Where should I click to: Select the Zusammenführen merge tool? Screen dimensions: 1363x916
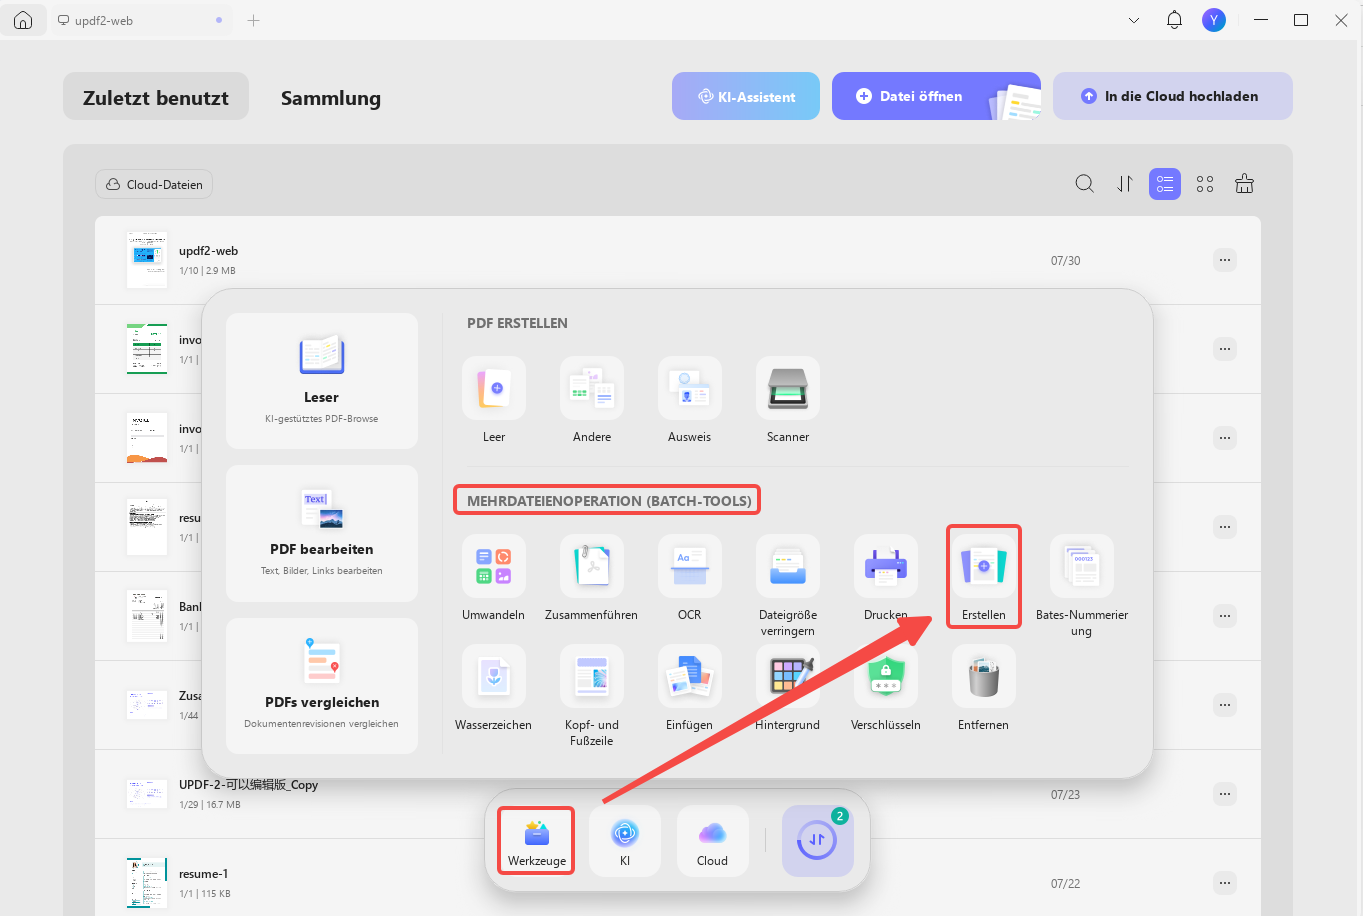point(592,566)
